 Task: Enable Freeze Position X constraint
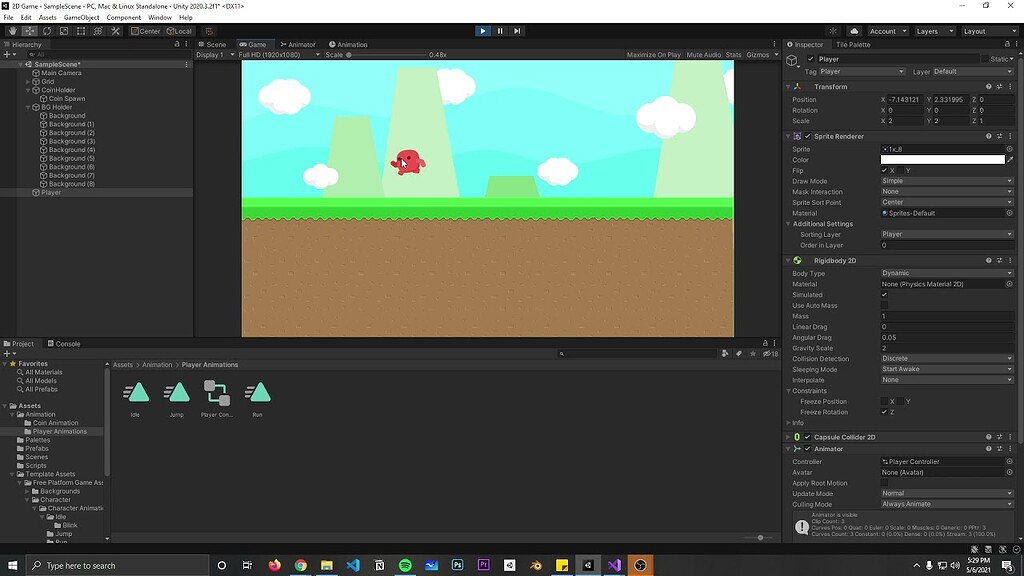(884, 402)
